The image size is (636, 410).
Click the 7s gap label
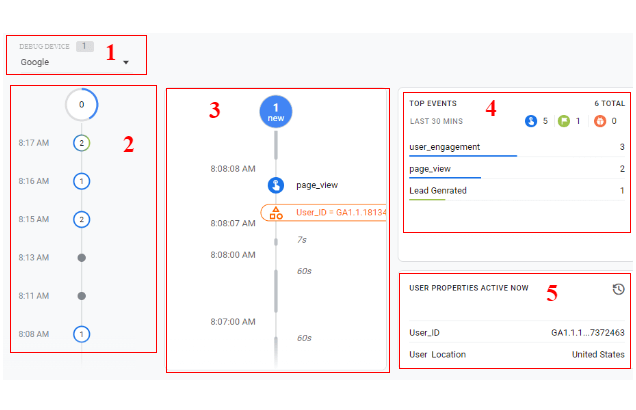(x=302, y=240)
